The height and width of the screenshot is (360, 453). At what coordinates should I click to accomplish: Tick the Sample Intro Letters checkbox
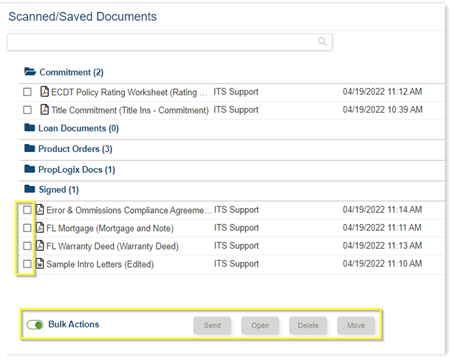pos(27,264)
